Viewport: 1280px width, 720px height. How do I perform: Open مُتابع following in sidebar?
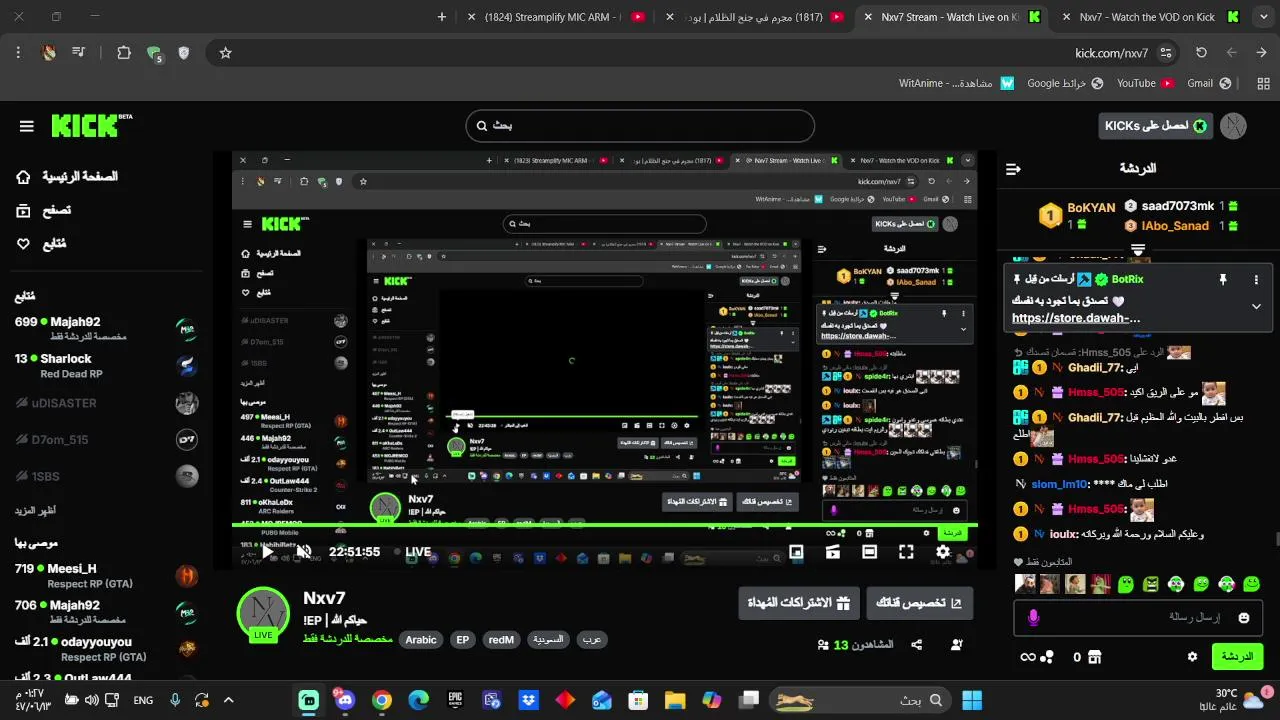coord(42,243)
